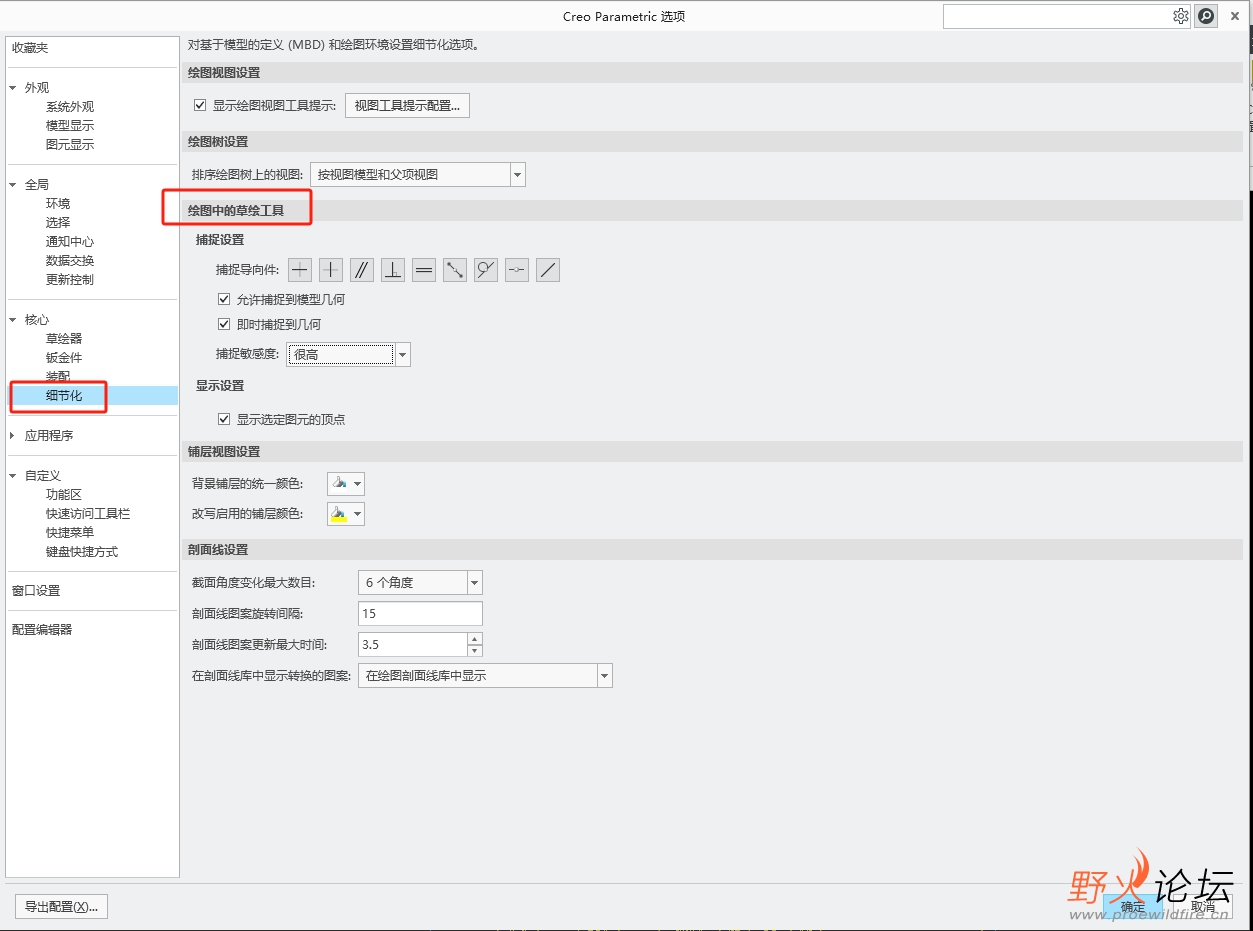Select 更新控制 in the tree

(x=70, y=280)
